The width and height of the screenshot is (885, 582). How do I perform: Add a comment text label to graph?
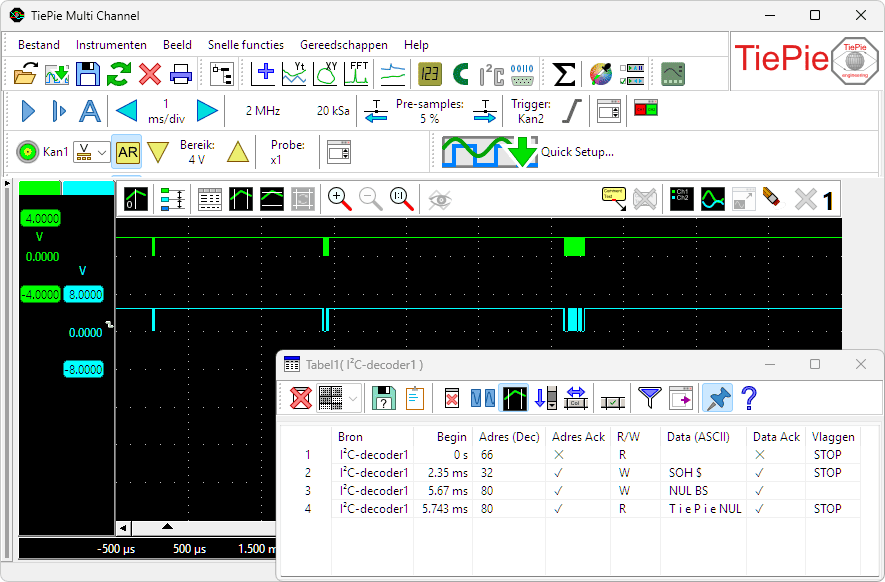(x=614, y=199)
